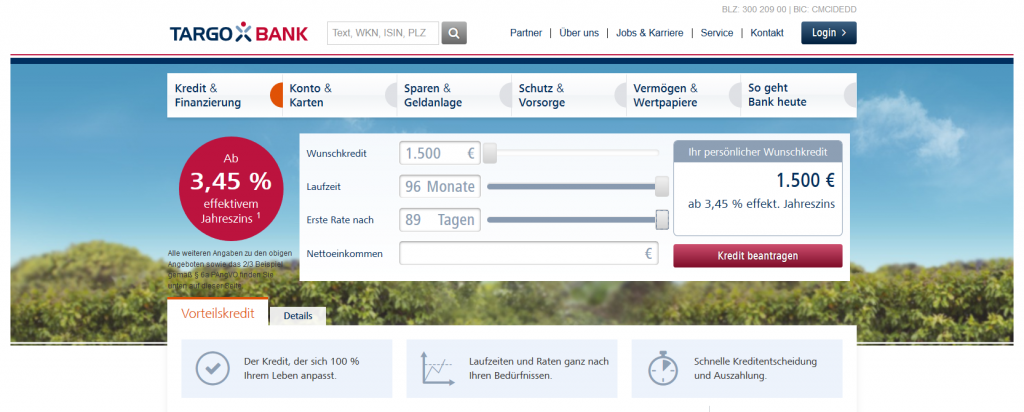Open the Konto & Karten menu

tap(340, 95)
